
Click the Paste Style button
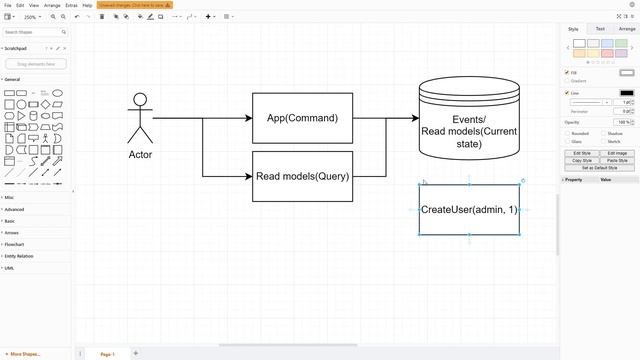pos(617,160)
